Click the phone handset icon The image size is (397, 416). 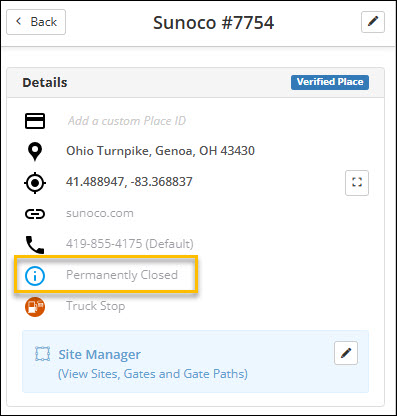(35, 245)
